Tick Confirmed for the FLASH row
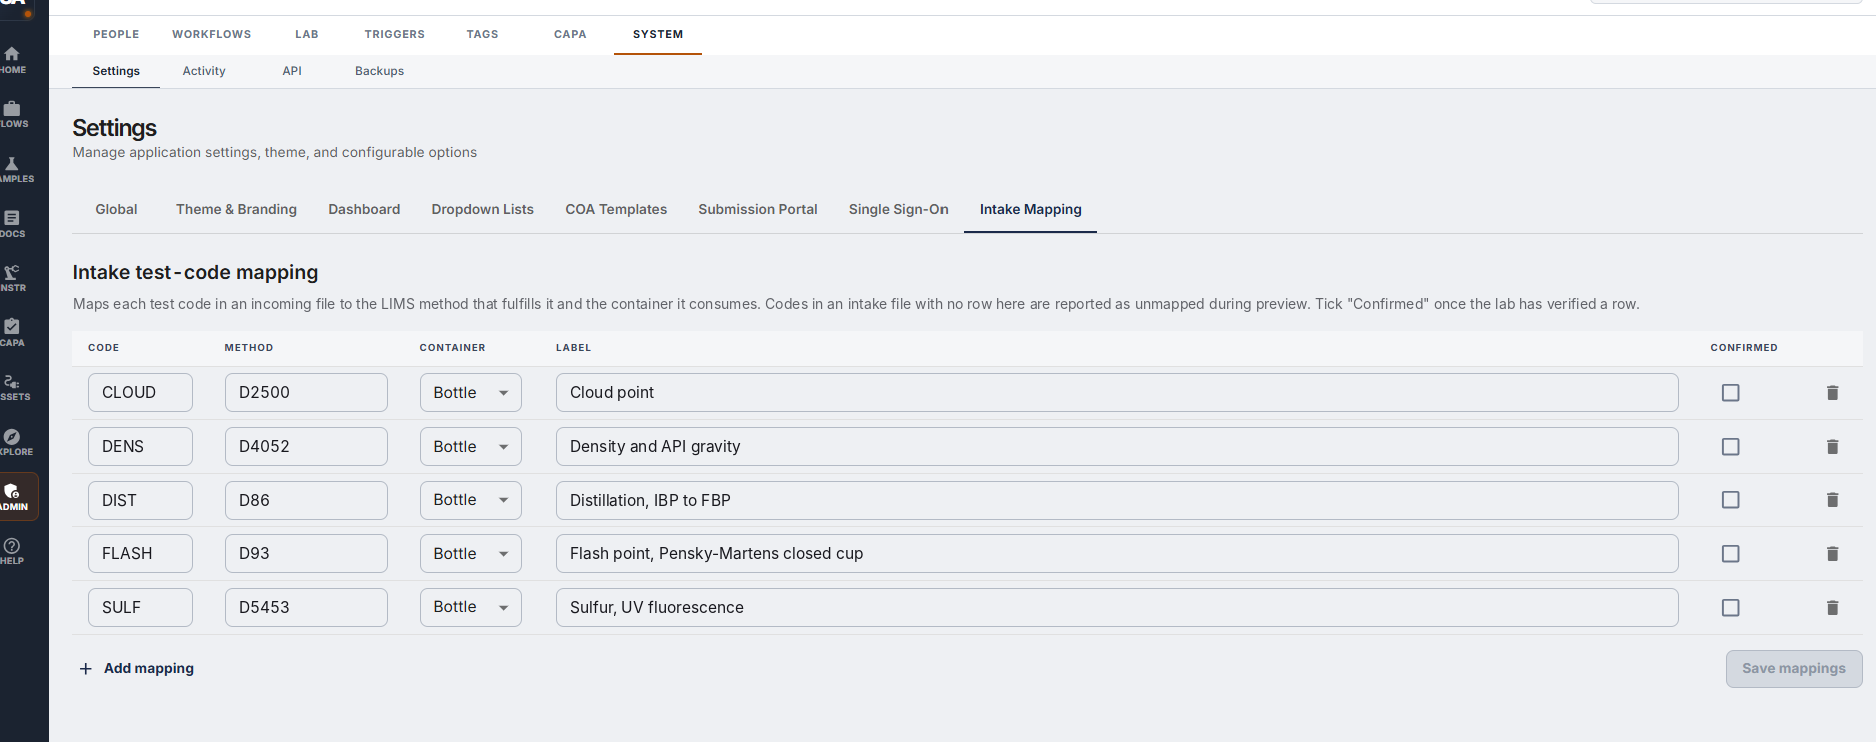The width and height of the screenshot is (1876, 742). 1730,554
